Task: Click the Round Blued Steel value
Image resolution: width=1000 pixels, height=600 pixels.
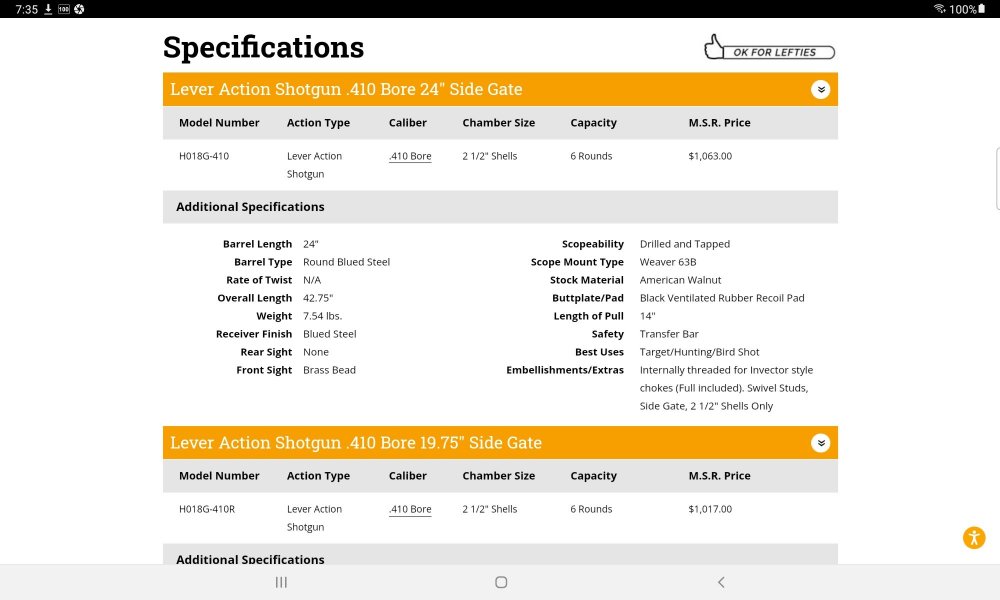Action: click(346, 262)
